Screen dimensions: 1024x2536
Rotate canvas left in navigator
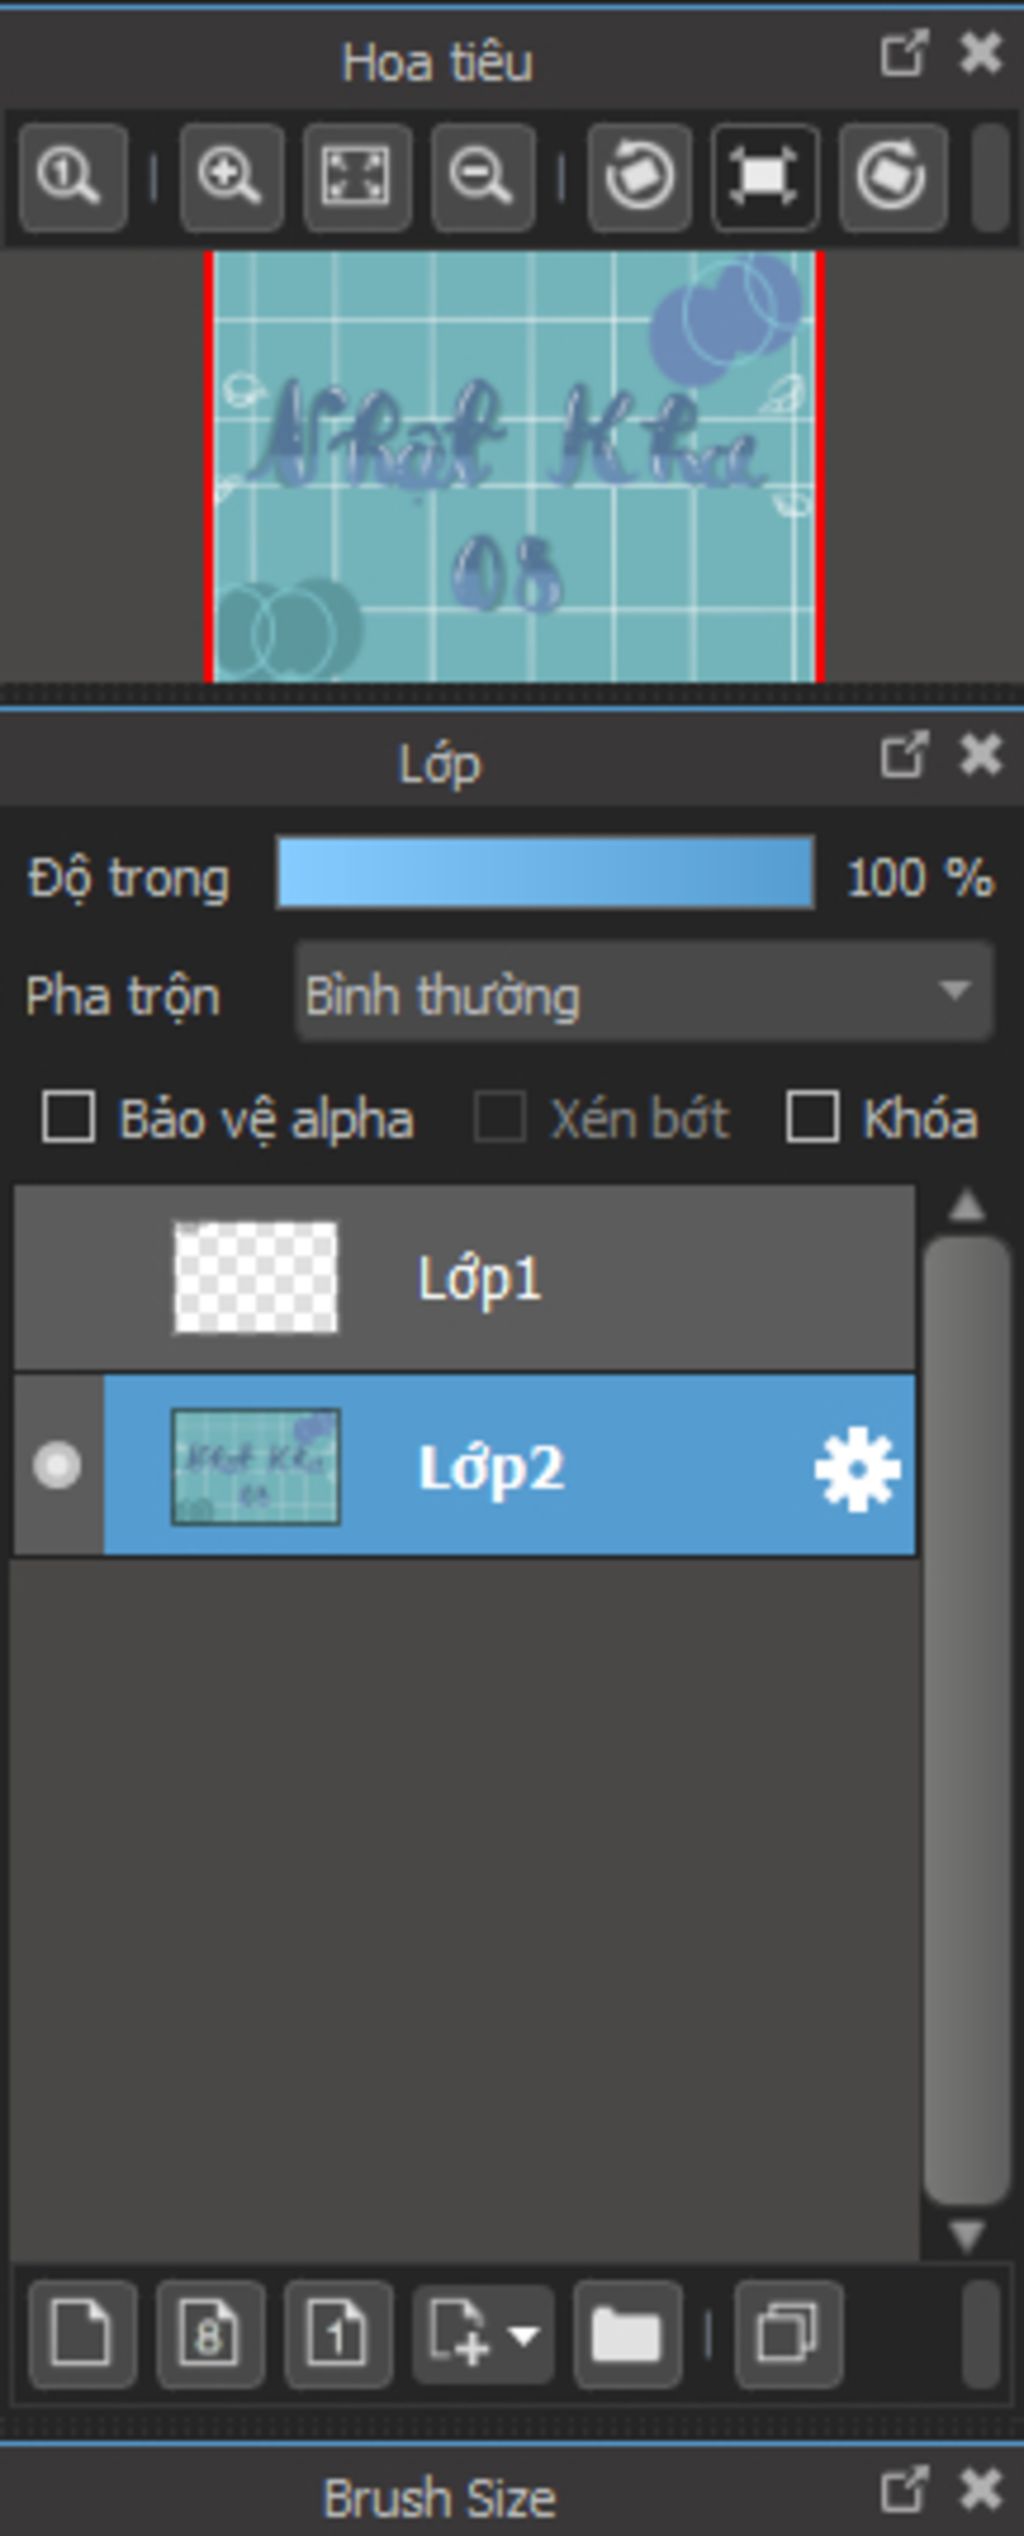click(x=639, y=178)
